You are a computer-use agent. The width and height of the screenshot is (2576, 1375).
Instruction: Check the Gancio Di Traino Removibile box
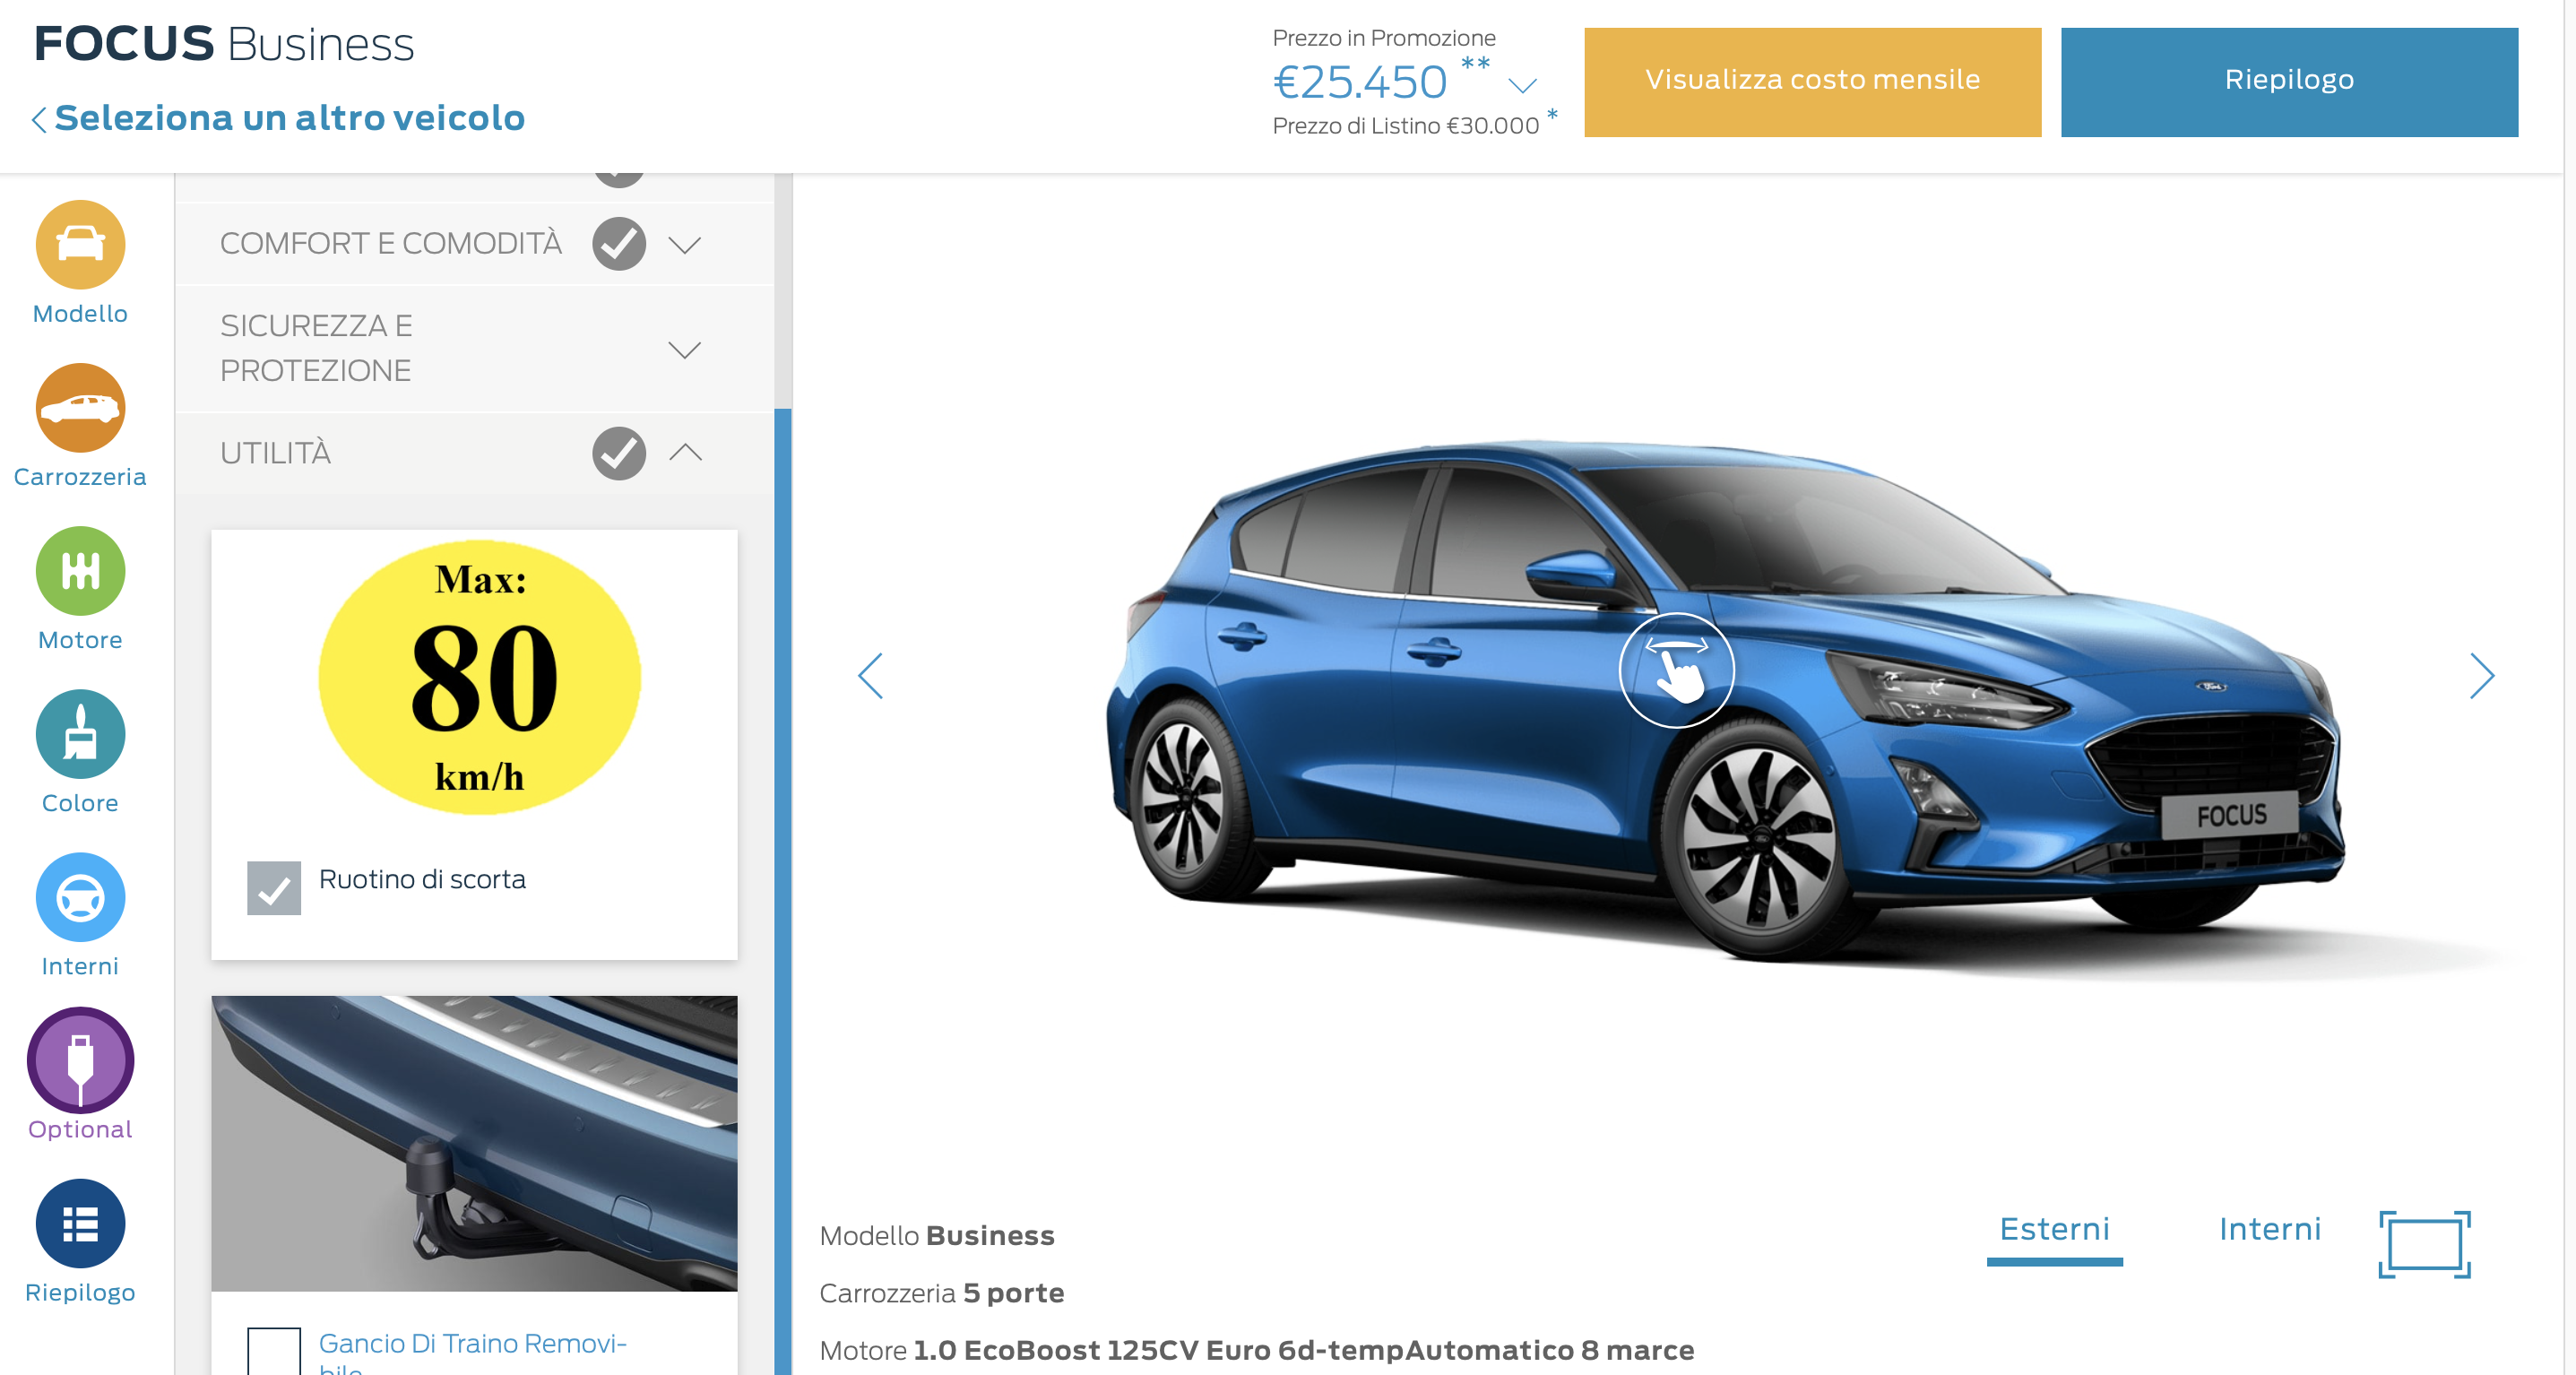tap(274, 1352)
